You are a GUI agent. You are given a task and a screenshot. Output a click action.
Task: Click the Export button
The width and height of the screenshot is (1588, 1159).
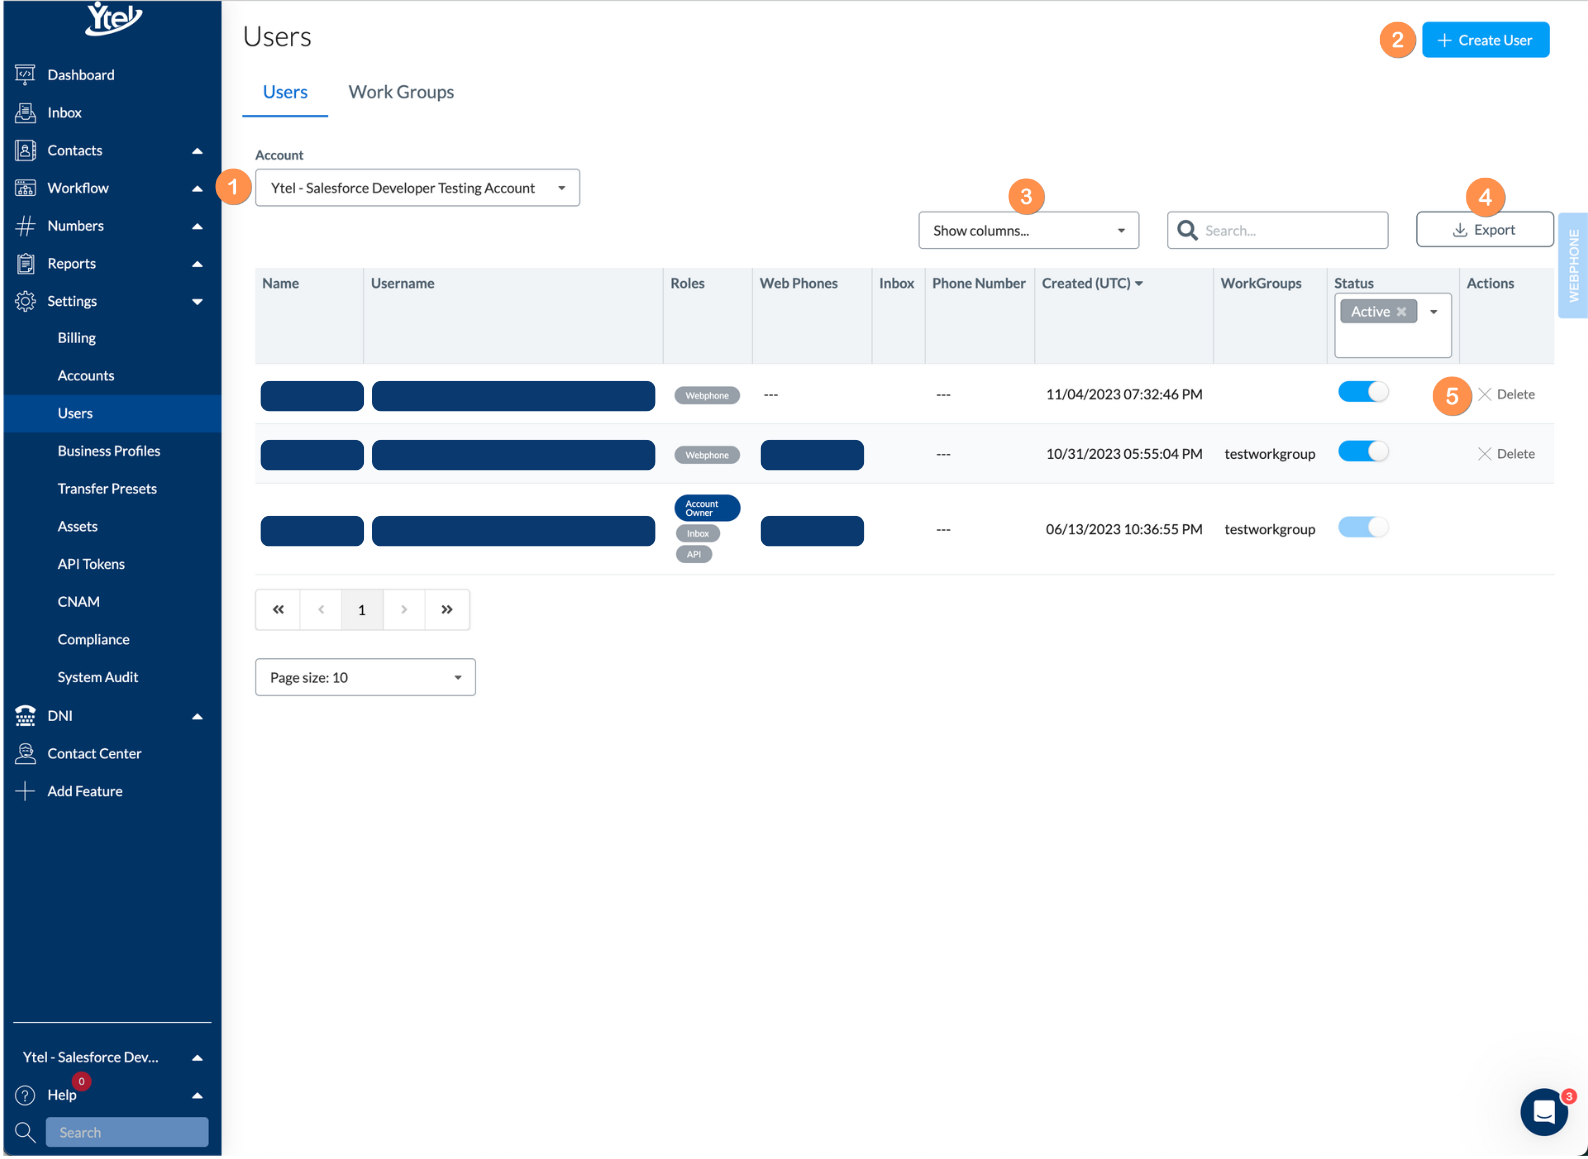click(1484, 230)
